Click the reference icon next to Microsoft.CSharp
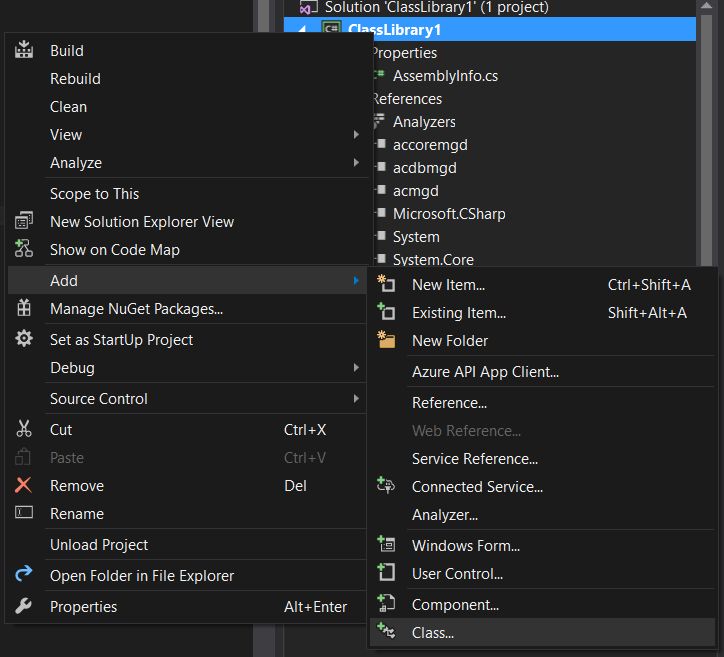724x657 pixels. [381, 213]
